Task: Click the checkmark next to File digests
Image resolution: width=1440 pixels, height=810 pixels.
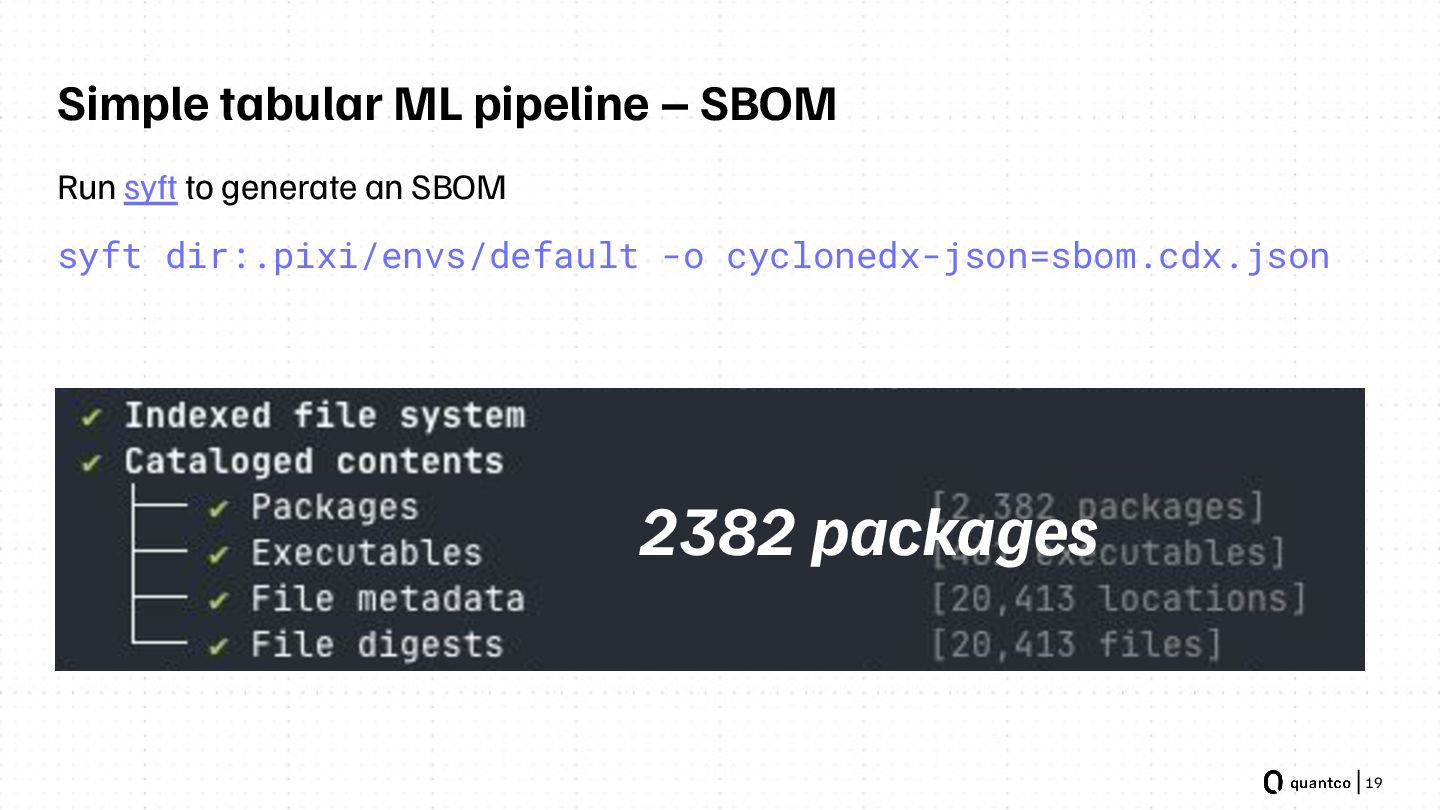Action: point(218,647)
